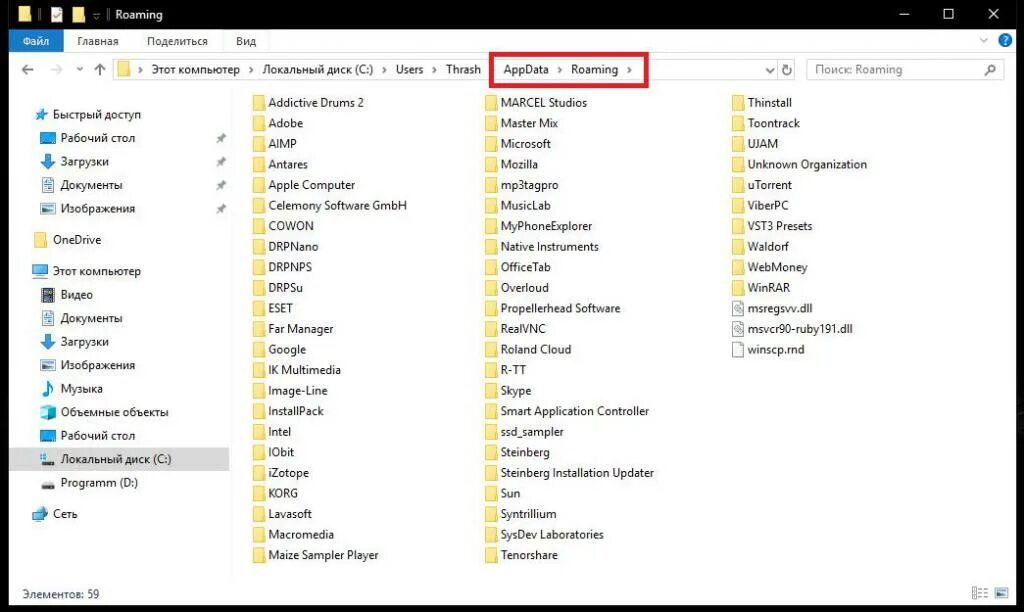The width and height of the screenshot is (1024, 612).
Task: Select the msregsvv.dll file icon
Action: click(x=738, y=308)
